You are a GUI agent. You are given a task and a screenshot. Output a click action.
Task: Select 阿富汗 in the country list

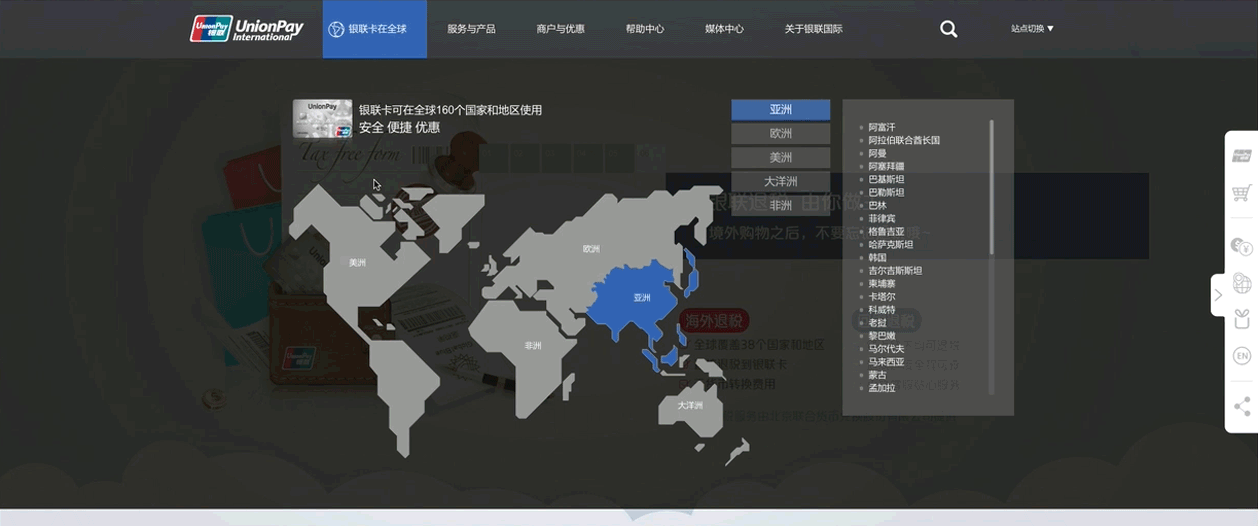(882, 127)
